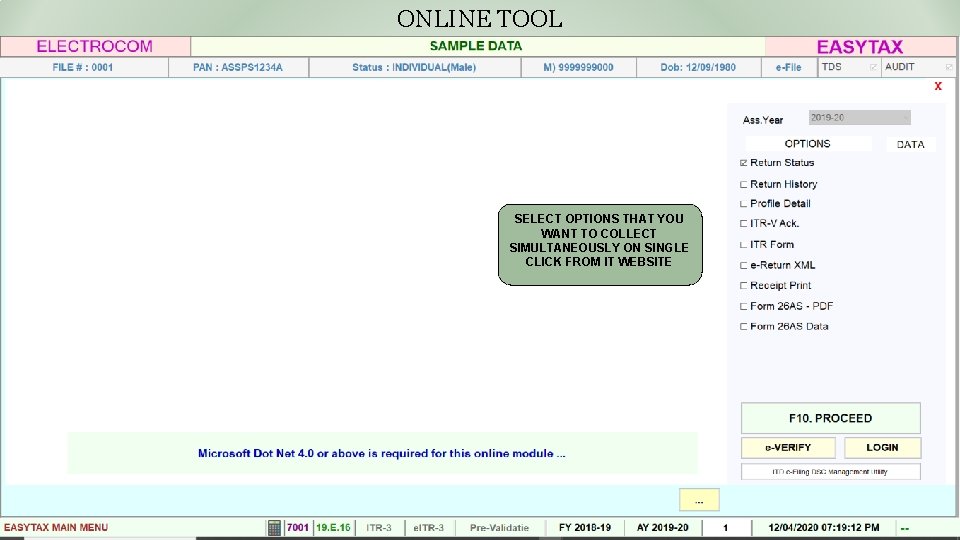Click the PAN : ASSPS1234A cell

point(238,67)
